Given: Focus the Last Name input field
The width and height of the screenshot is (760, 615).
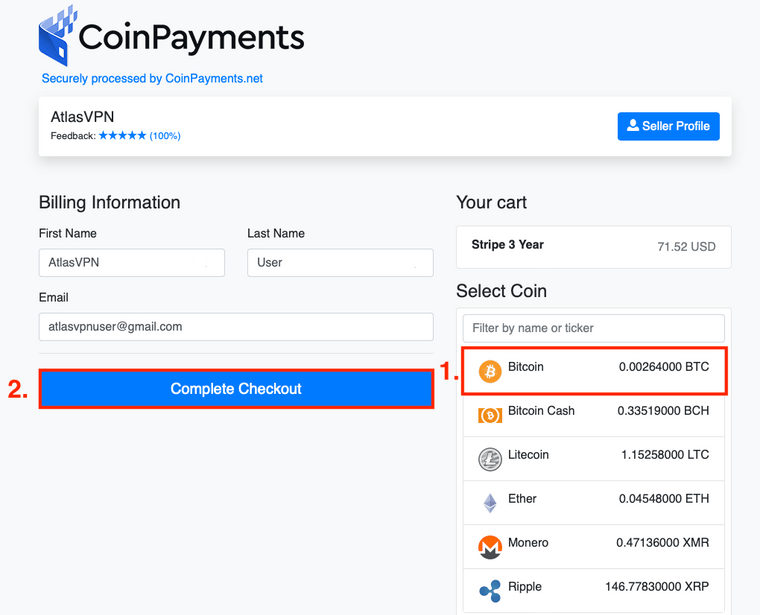Looking at the screenshot, I should [340, 263].
